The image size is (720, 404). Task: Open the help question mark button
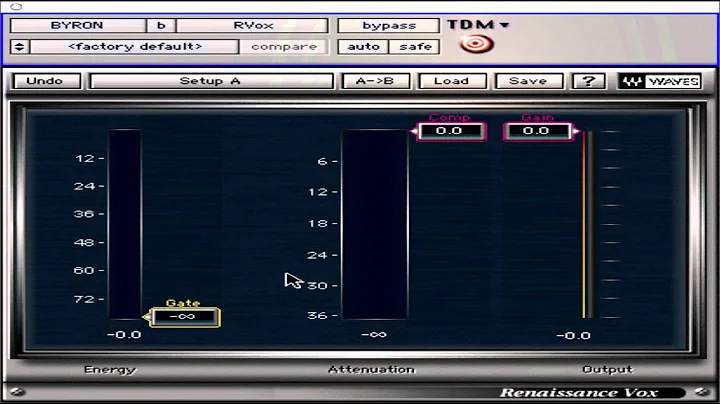click(x=589, y=81)
